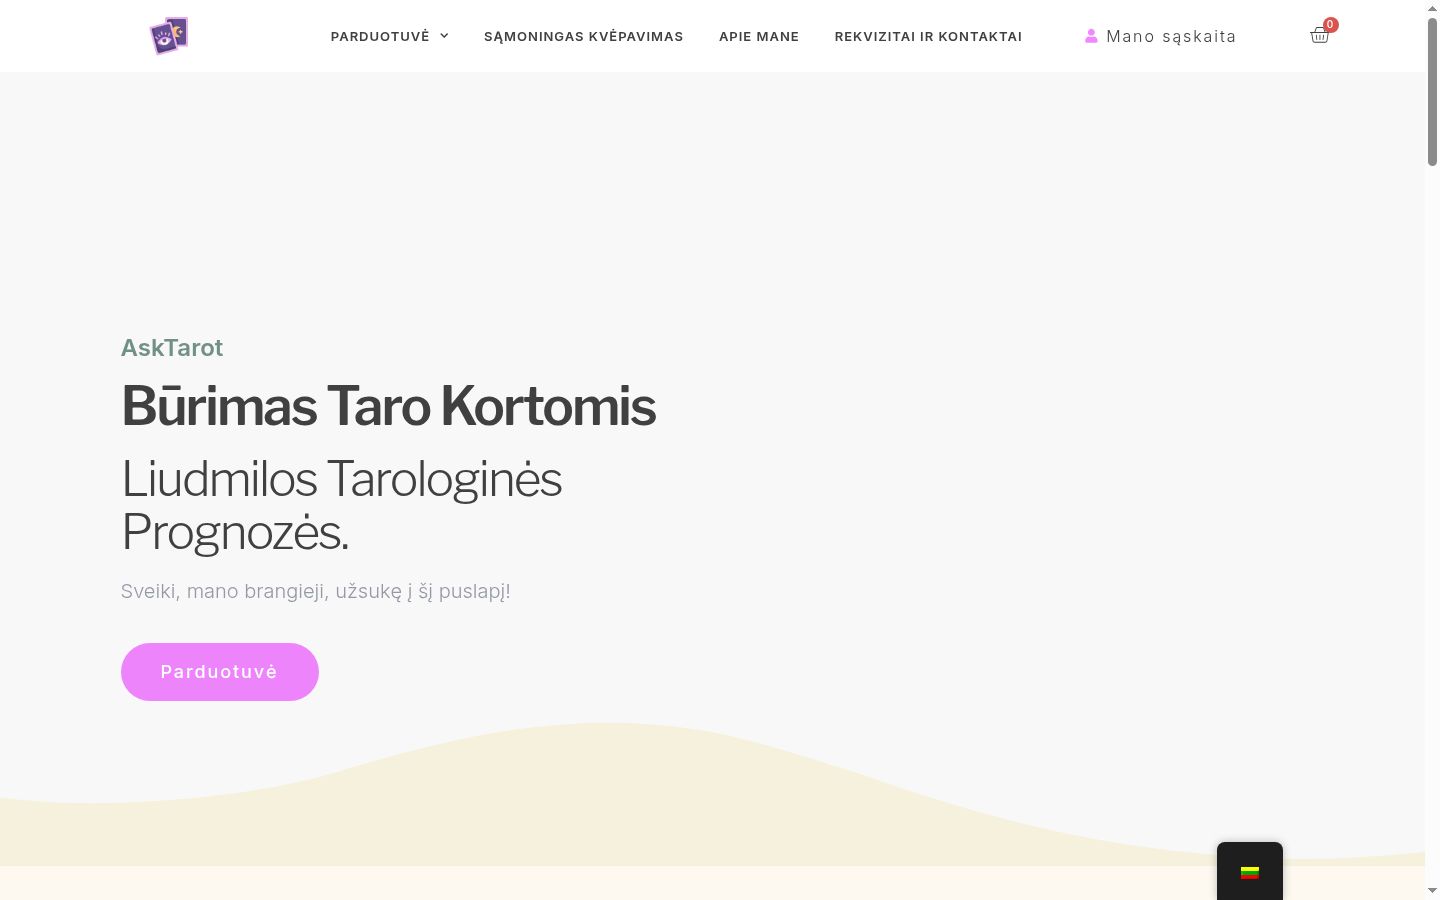Open the shopping cart basket icon
Screen dimensions: 1440x900
(1319, 36)
